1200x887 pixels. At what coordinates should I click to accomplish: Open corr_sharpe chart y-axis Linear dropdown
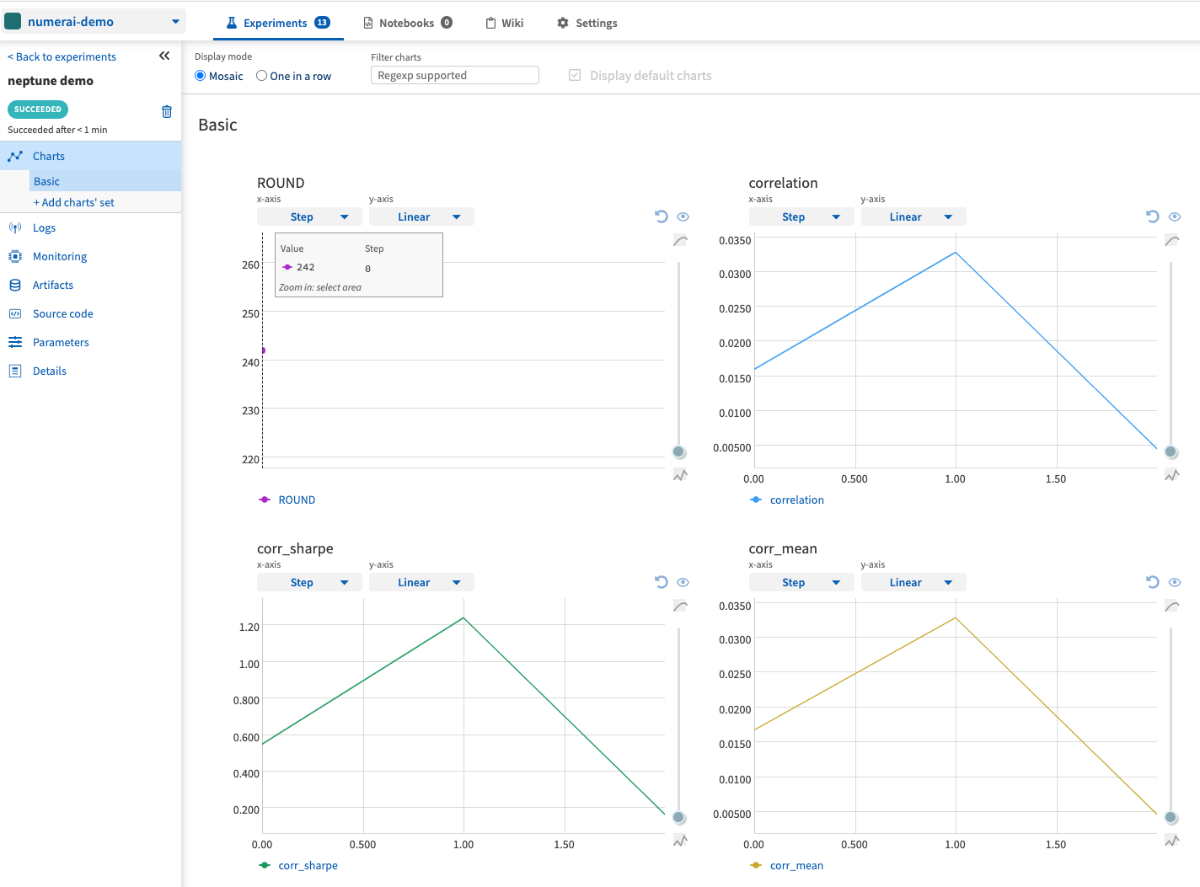point(421,583)
